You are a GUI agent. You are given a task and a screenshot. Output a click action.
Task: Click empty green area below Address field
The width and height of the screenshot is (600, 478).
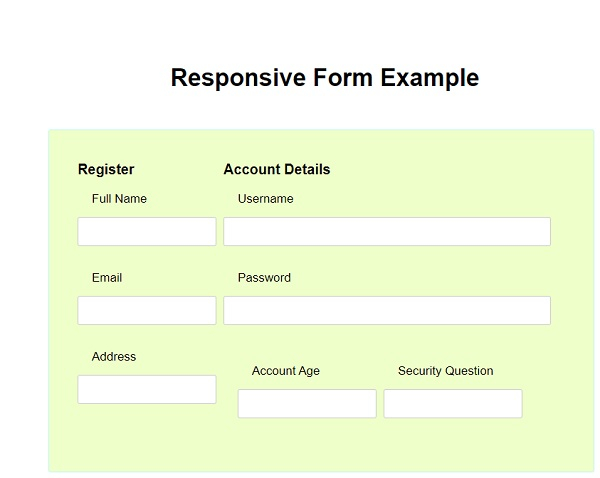pos(147,440)
